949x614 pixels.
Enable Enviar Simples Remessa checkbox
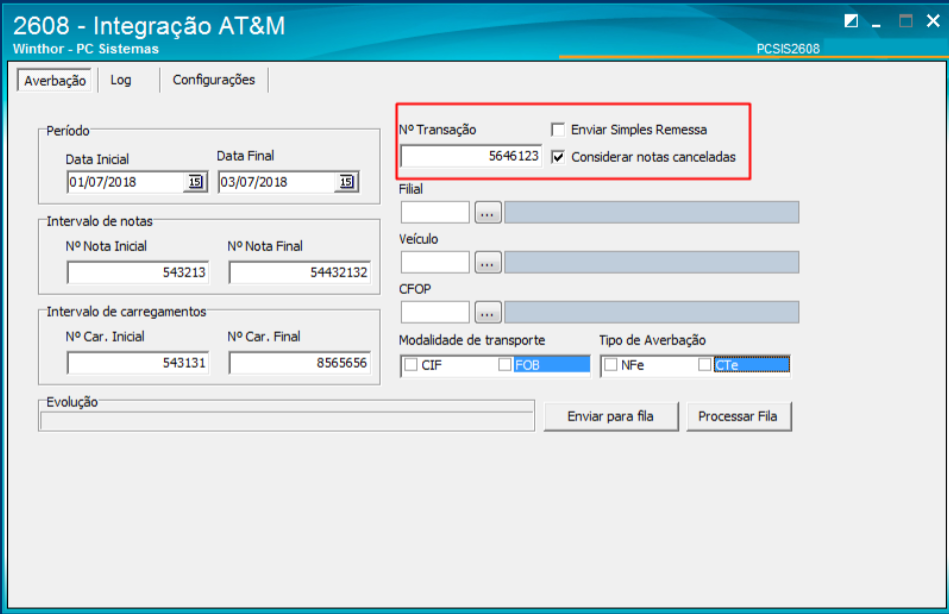(x=558, y=130)
